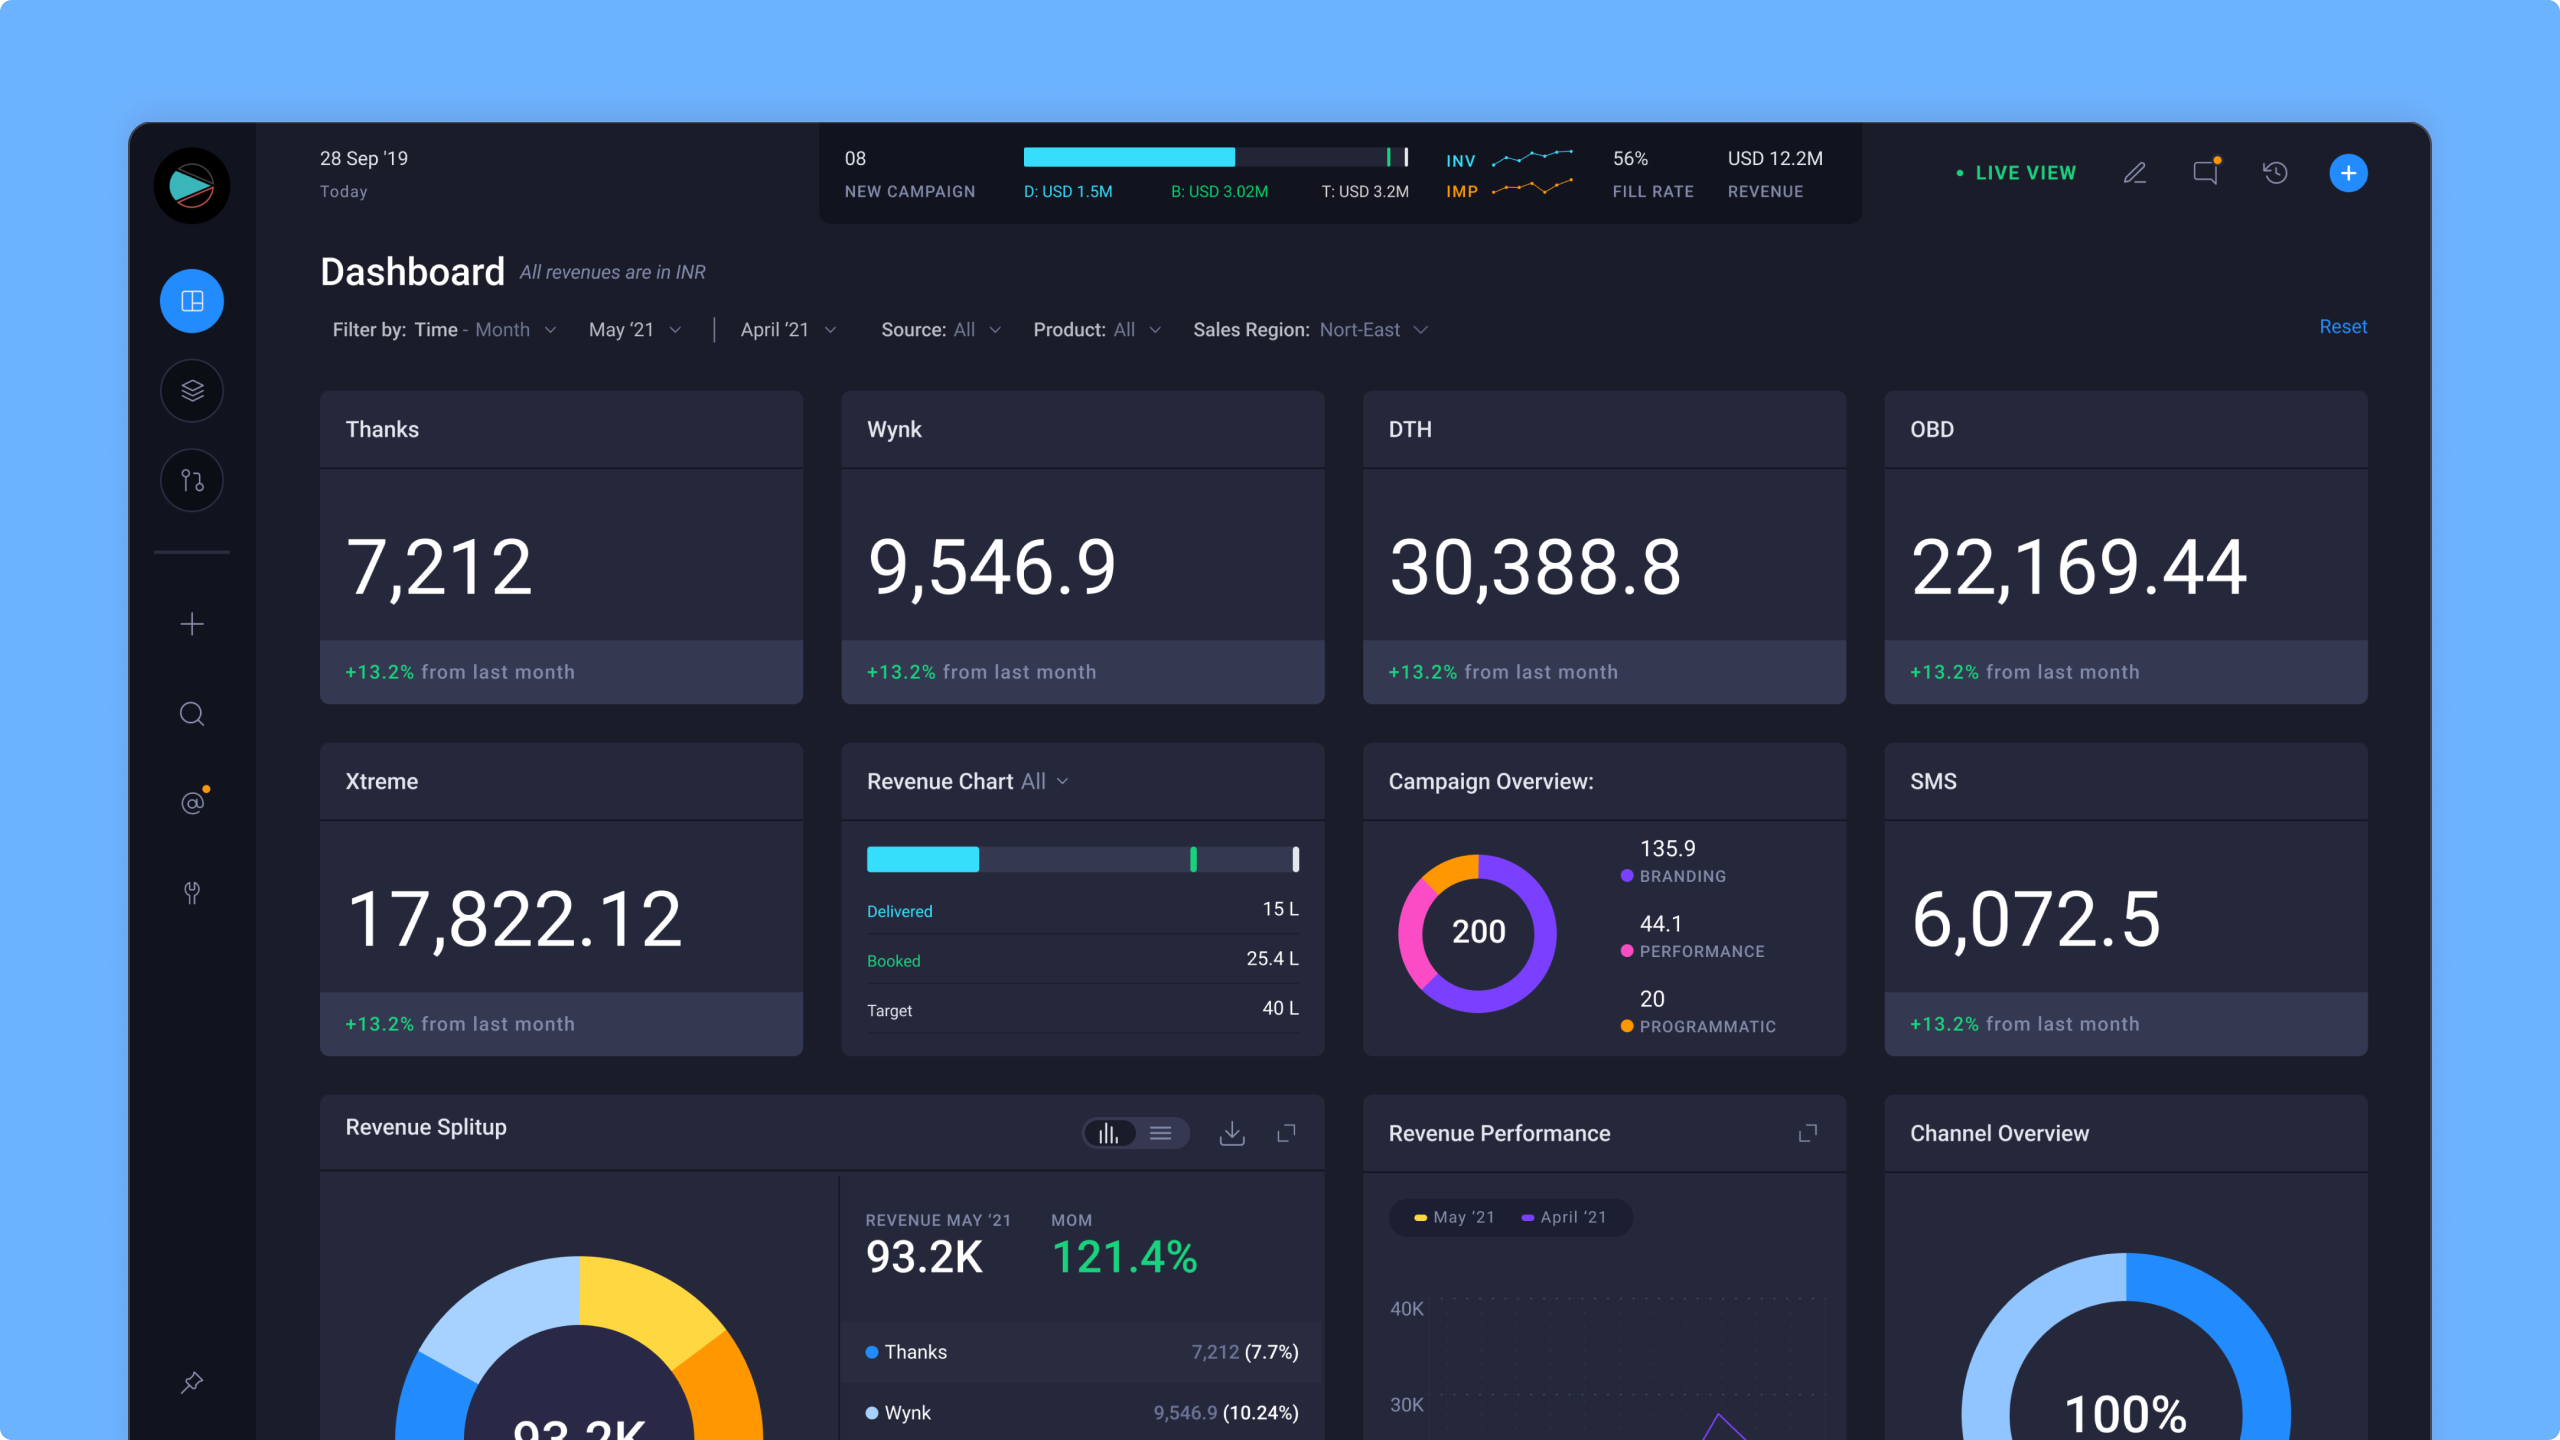
Task: Switch Revenue Splitup to list view
Action: coord(1161,1133)
